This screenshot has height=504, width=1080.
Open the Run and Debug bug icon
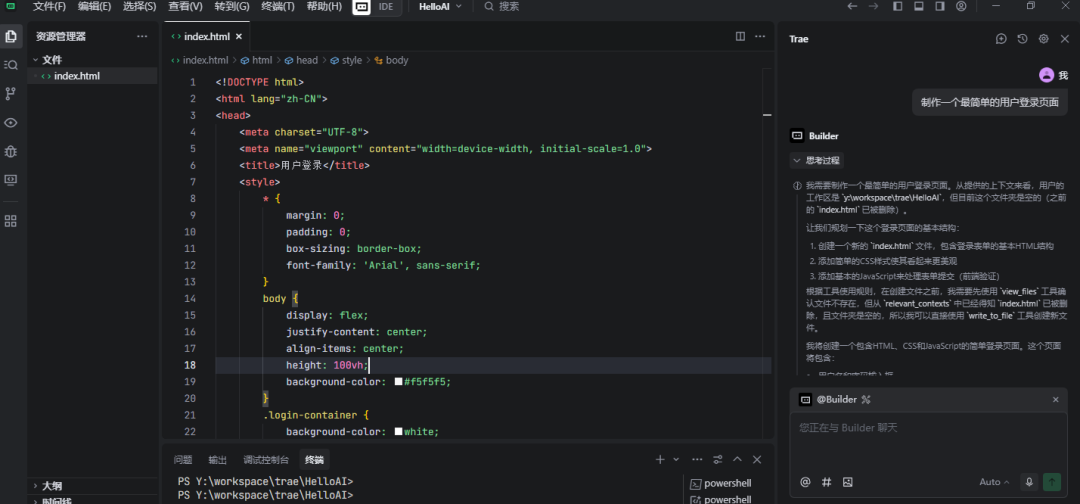[x=10, y=151]
